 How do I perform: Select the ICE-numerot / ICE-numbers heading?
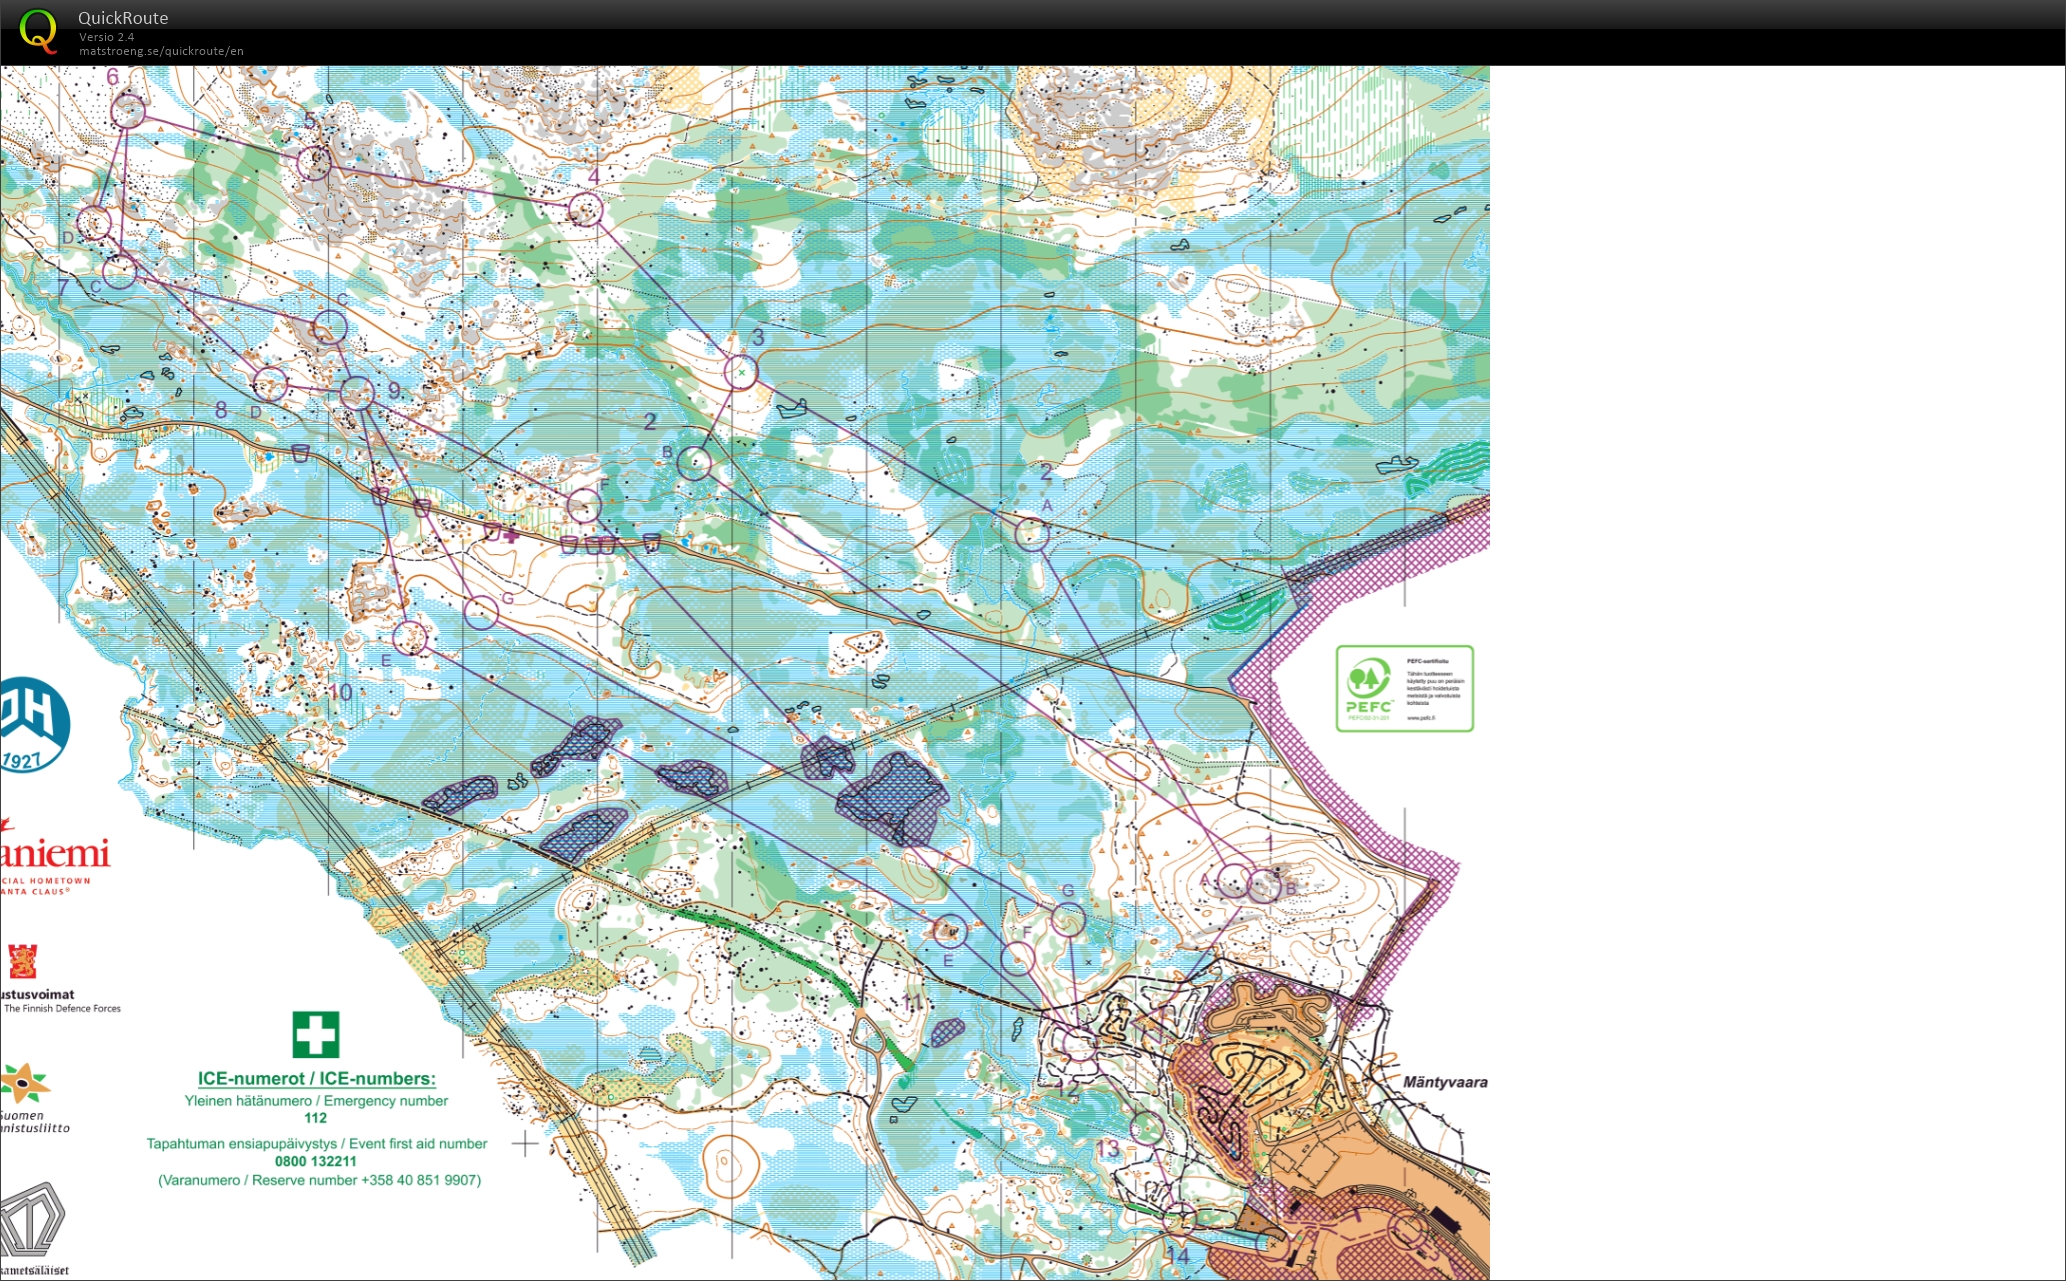coord(317,1079)
